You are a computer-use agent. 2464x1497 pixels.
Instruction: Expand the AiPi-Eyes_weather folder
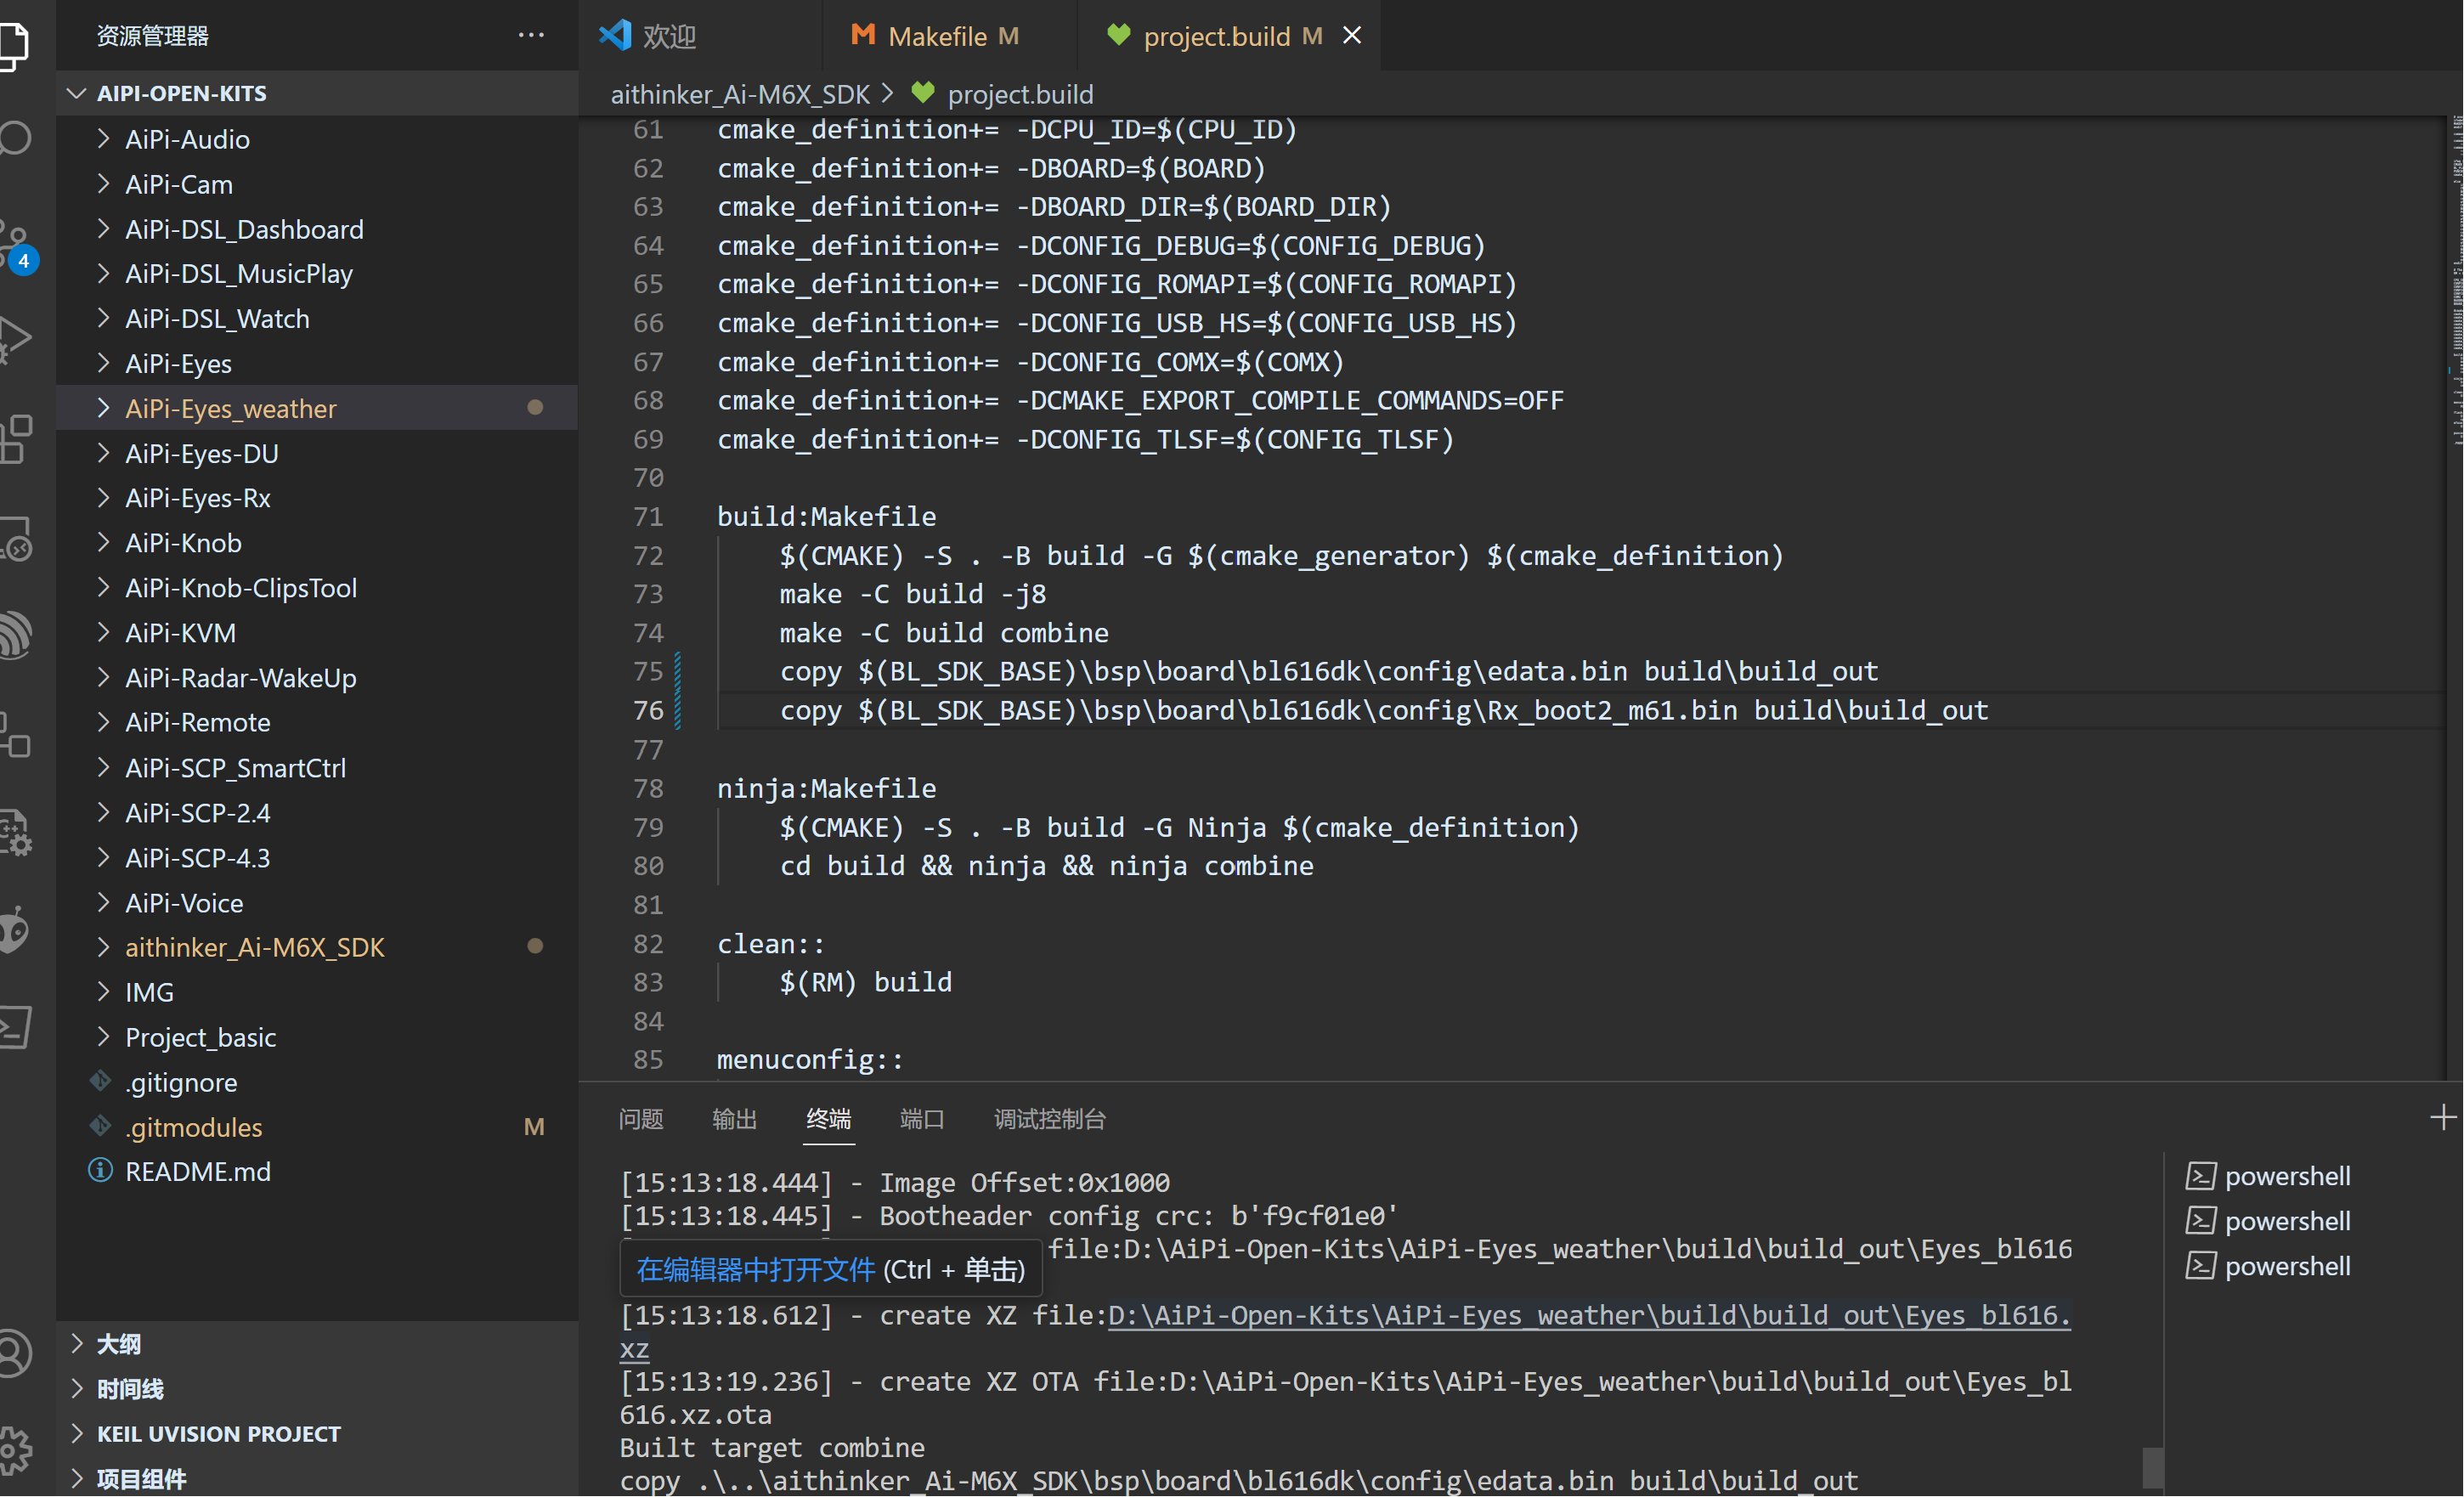[316, 408]
